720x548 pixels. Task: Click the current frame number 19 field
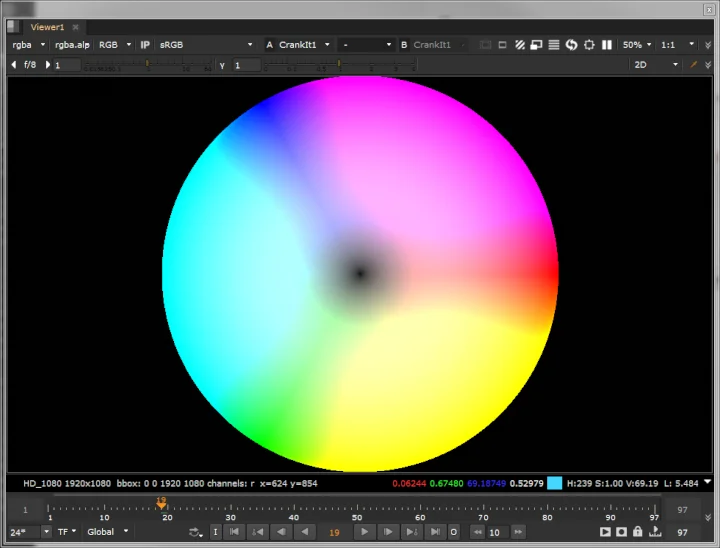point(334,532)
